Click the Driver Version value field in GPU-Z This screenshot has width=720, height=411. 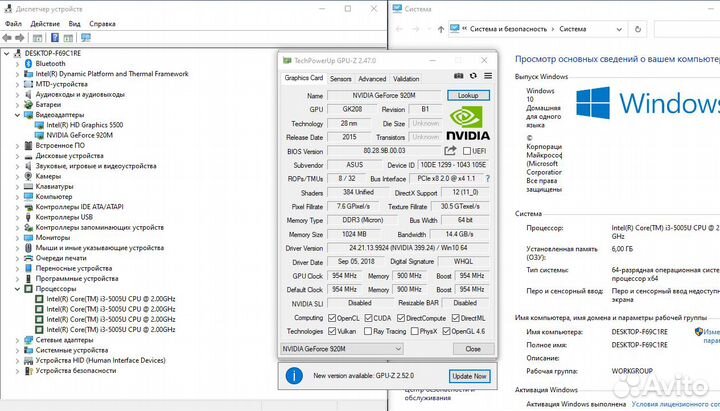pyautogui.click(x=408, y=248)
